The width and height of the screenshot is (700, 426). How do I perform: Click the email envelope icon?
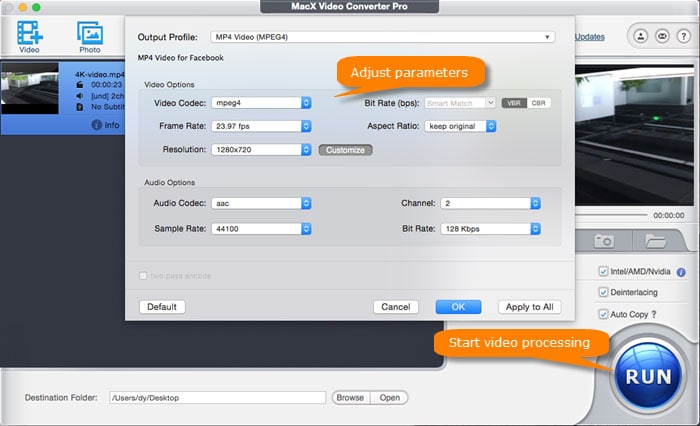click(662, 36)
